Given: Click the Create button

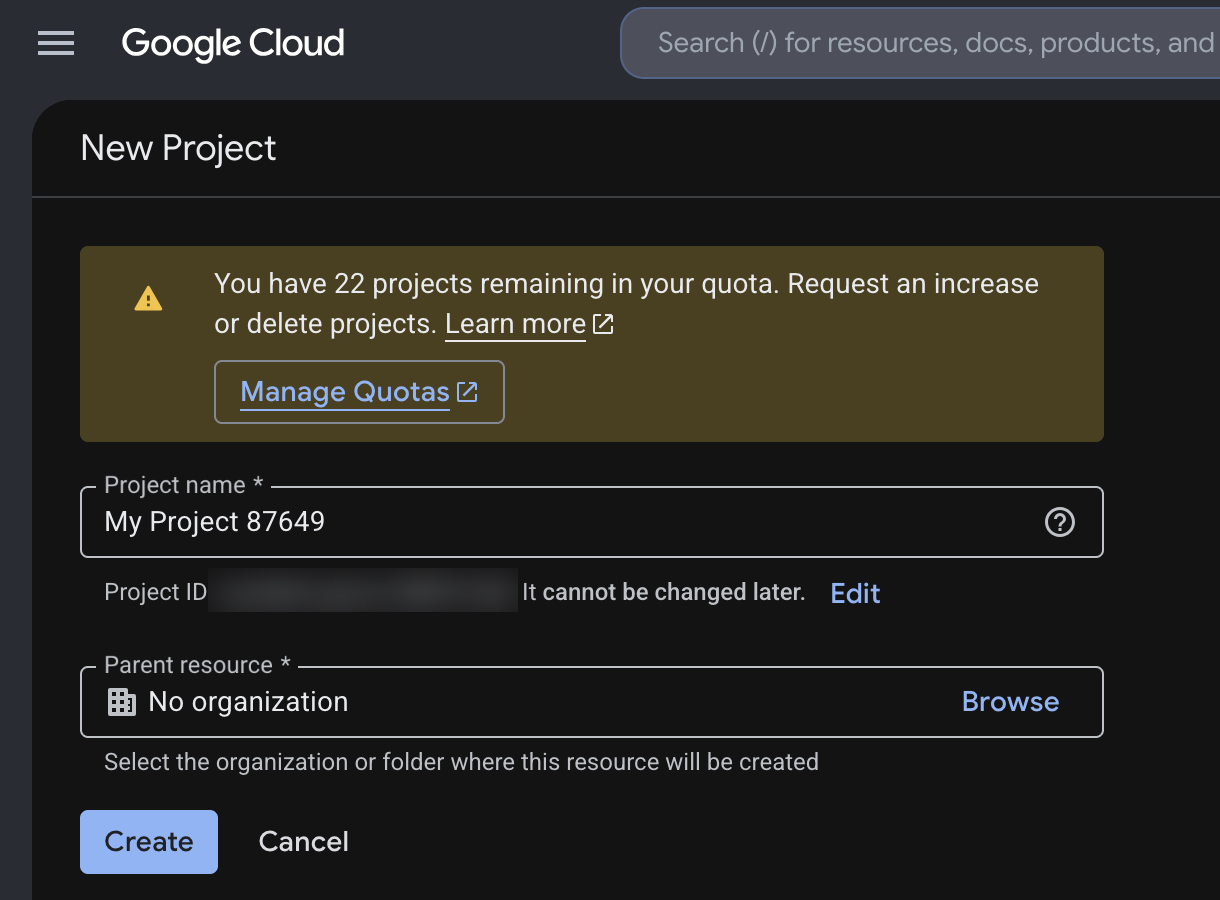Looking at the screenshot, I should pyautogui.click(x=149, y=842).
